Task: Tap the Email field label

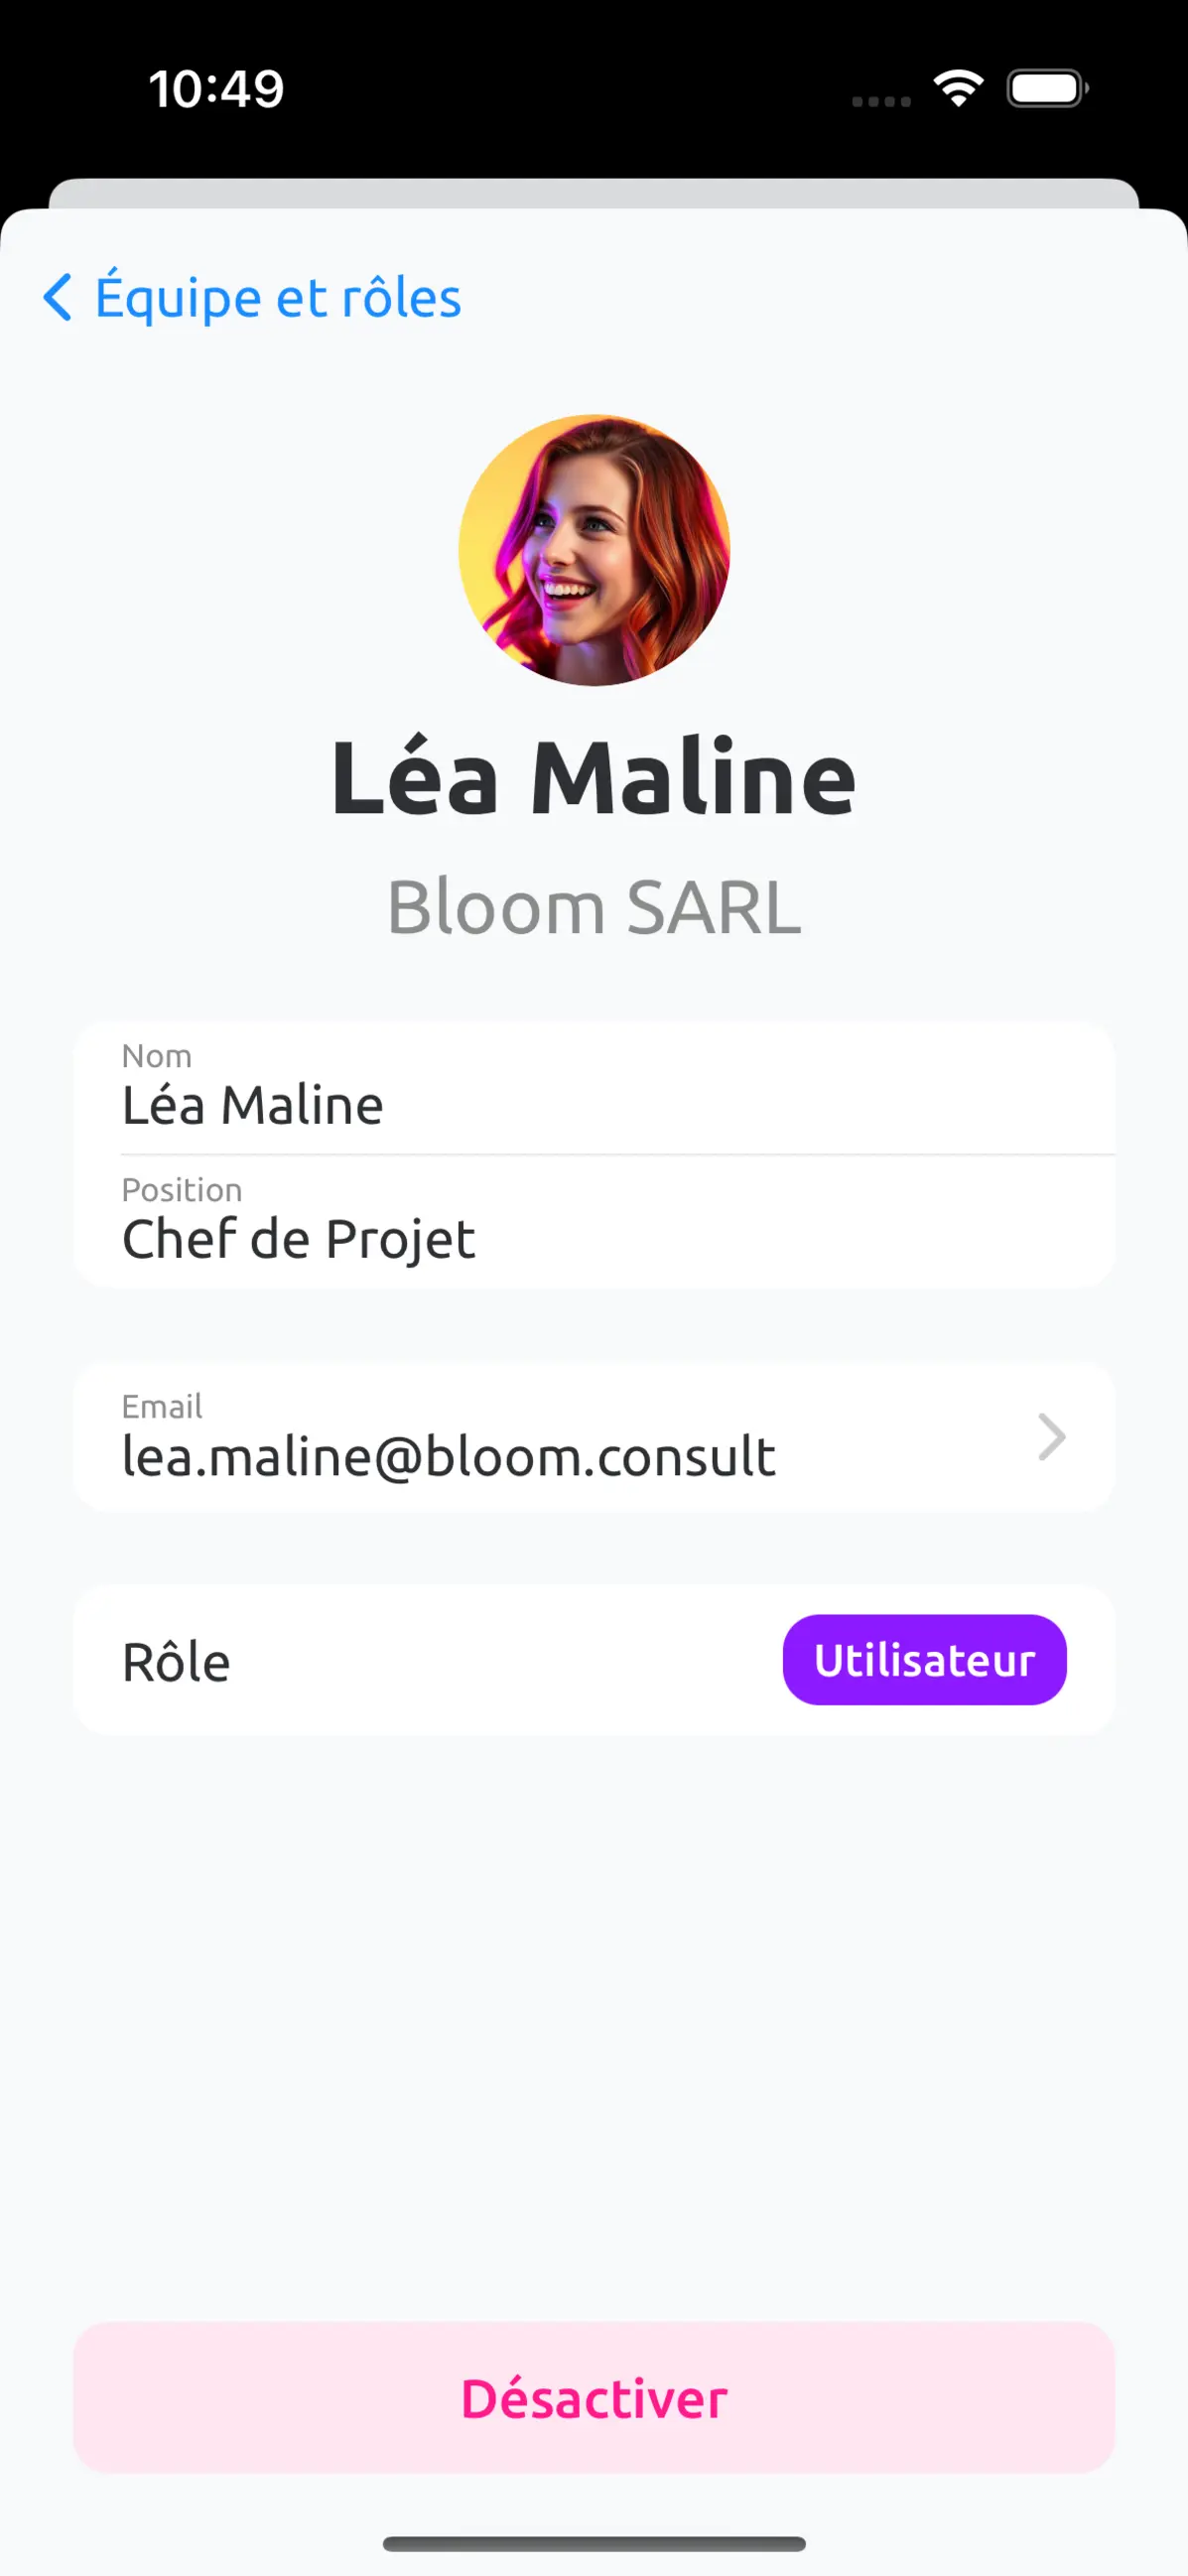Action: (x=162, y=1406)
